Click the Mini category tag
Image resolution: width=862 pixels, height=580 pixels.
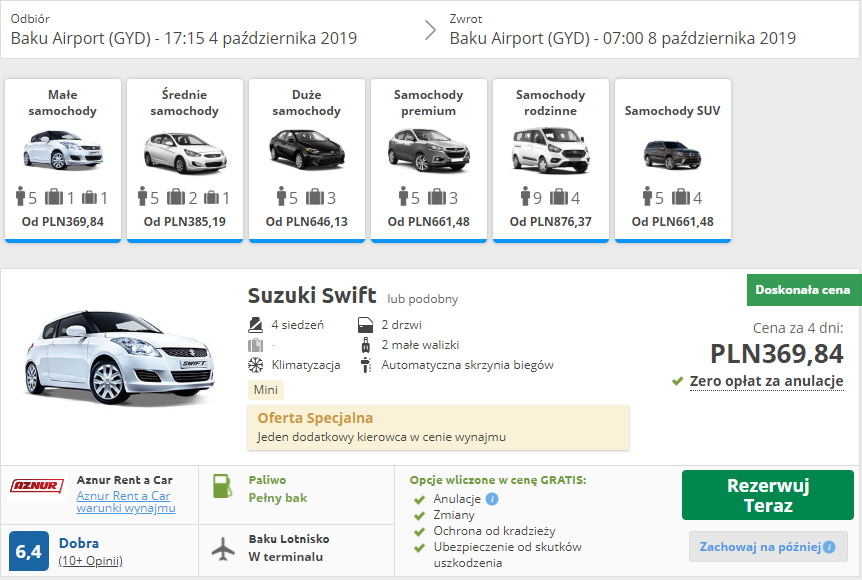coord(266,390)
